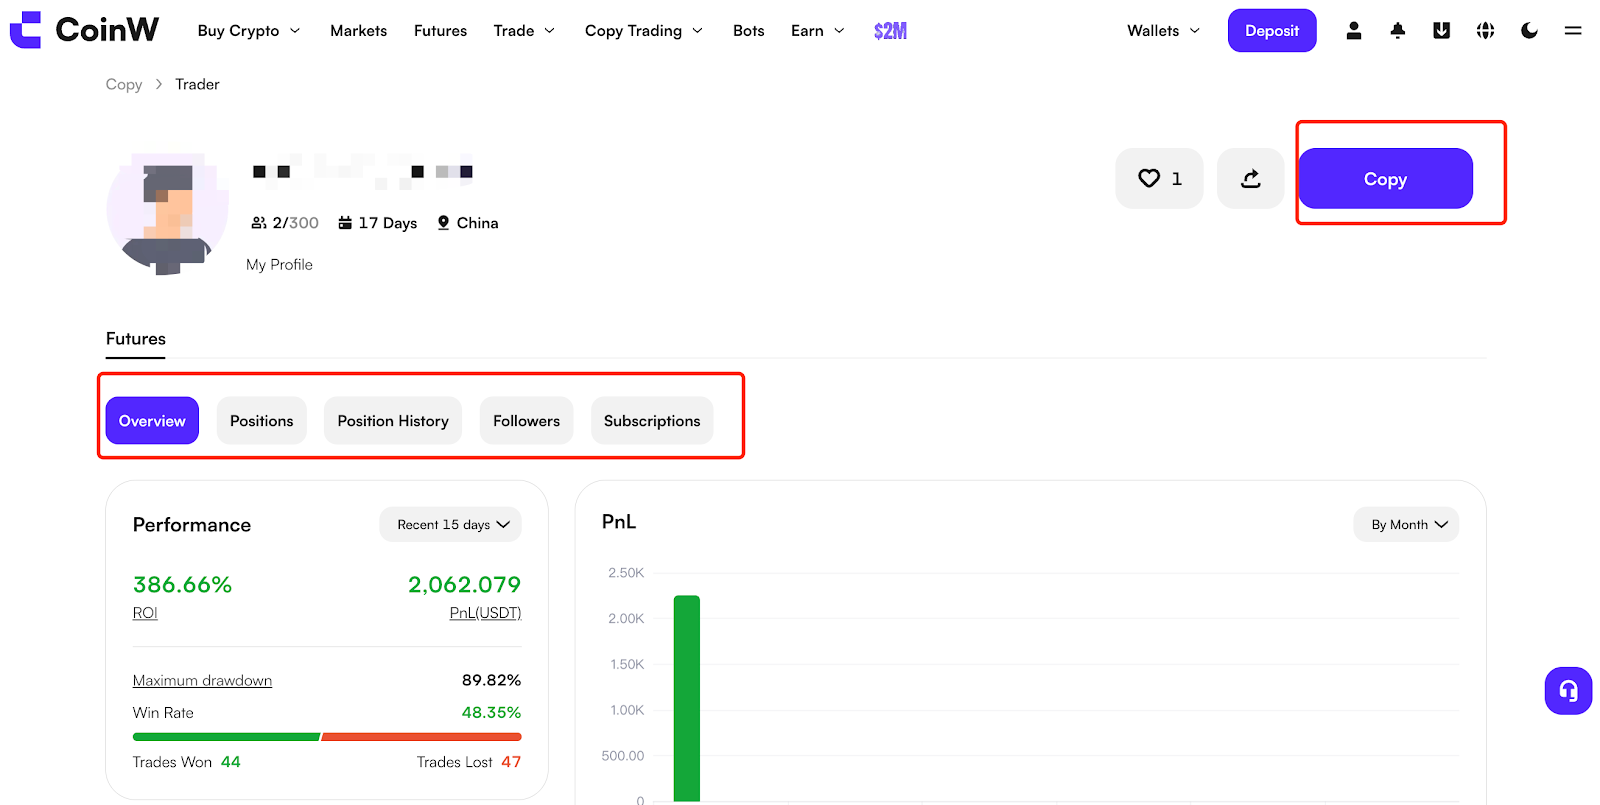1600x805 pixels.
Task: Click the Deposit button
Action: tap(1271, 31)
